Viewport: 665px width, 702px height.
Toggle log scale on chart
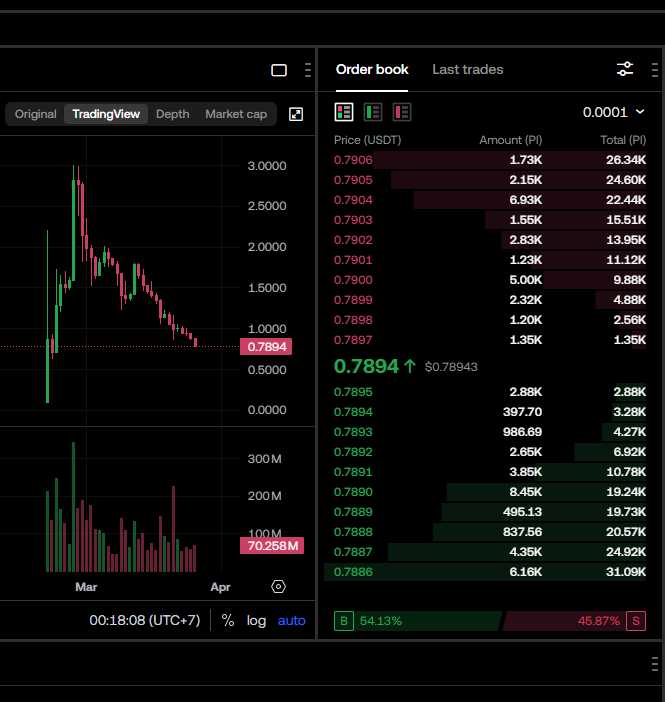tap(256, 621)
